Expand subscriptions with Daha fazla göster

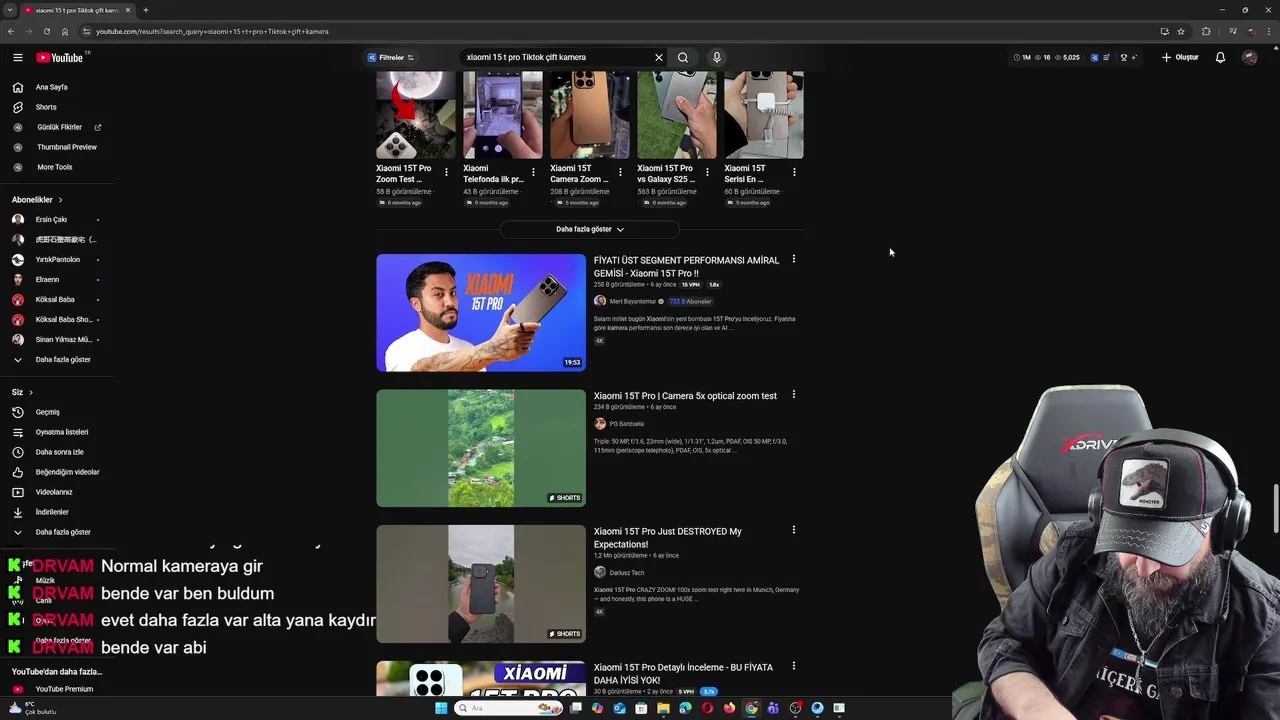[62, 360]
